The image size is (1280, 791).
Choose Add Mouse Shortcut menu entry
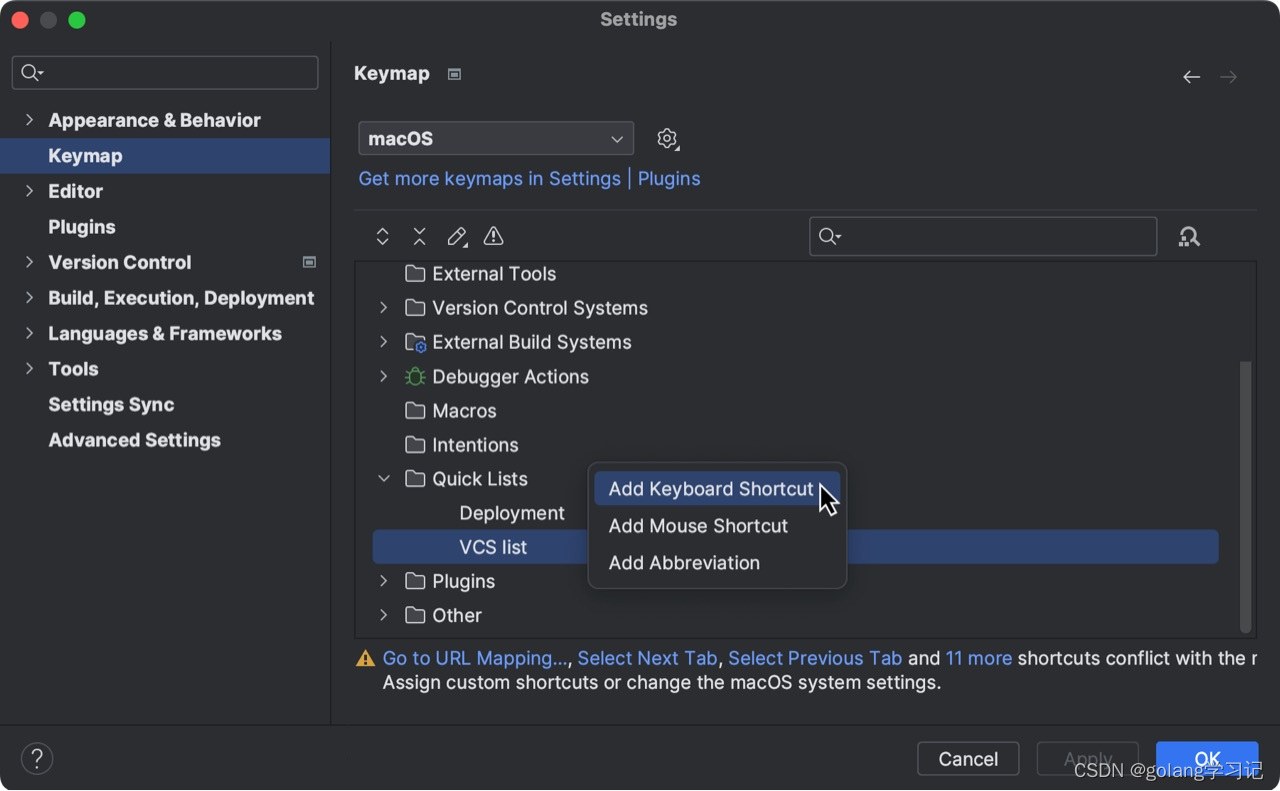(x=698, y=526)
